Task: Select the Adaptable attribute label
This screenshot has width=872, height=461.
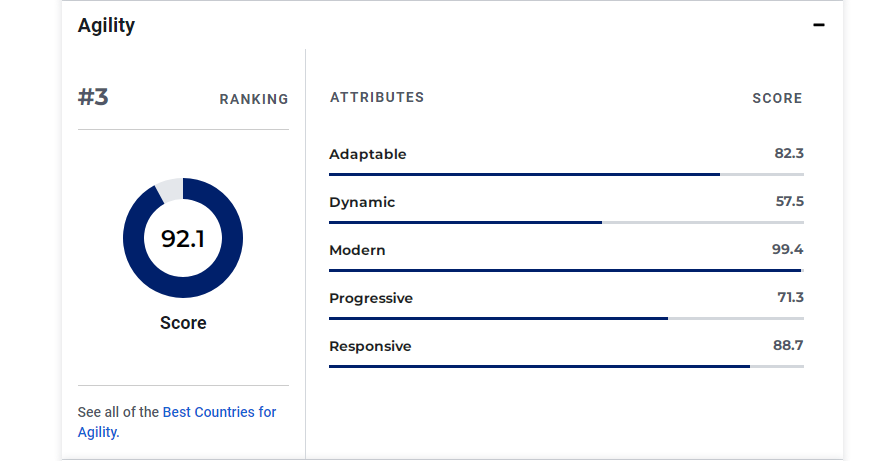Action: 368,154
